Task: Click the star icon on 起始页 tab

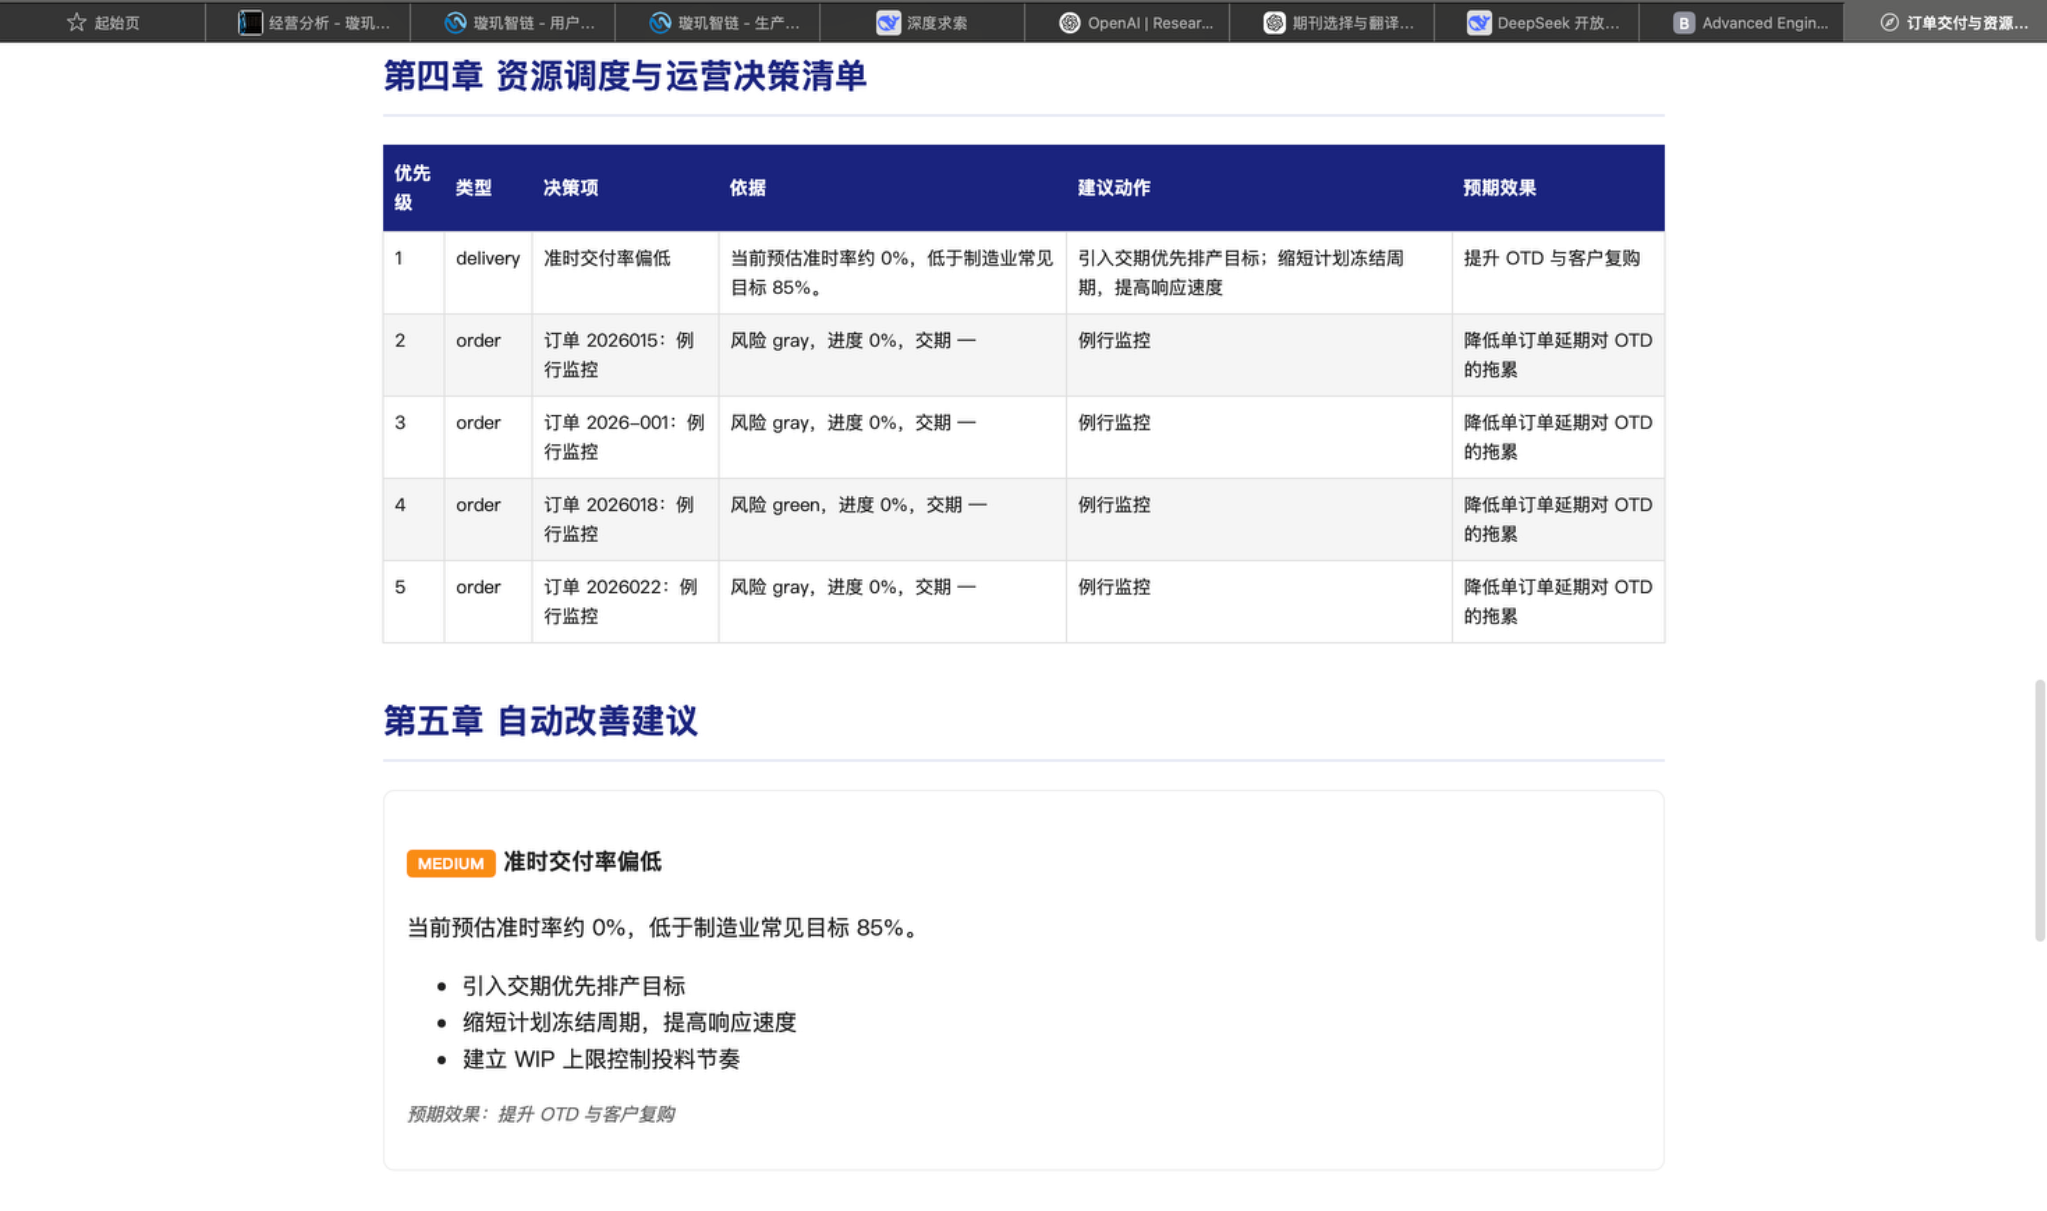Action: 76,22
